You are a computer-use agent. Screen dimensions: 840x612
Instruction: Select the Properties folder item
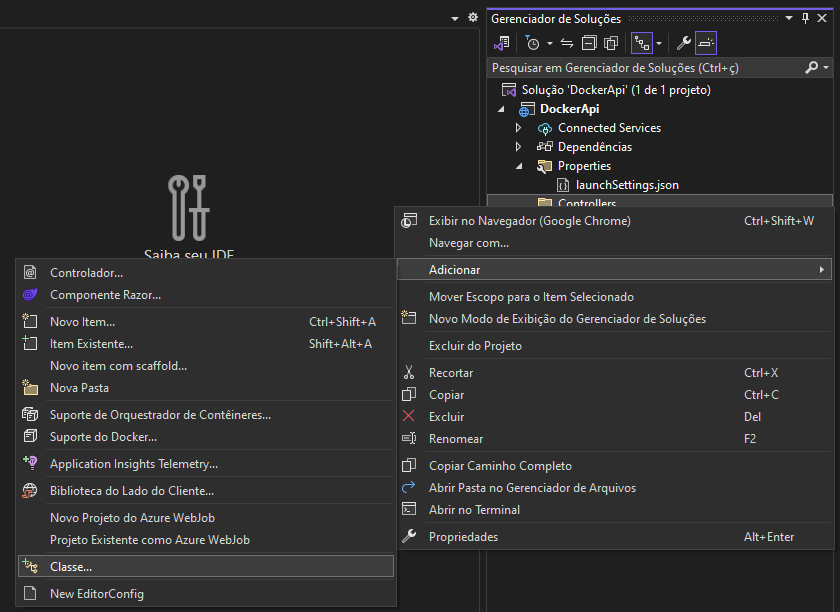point(584,166)
